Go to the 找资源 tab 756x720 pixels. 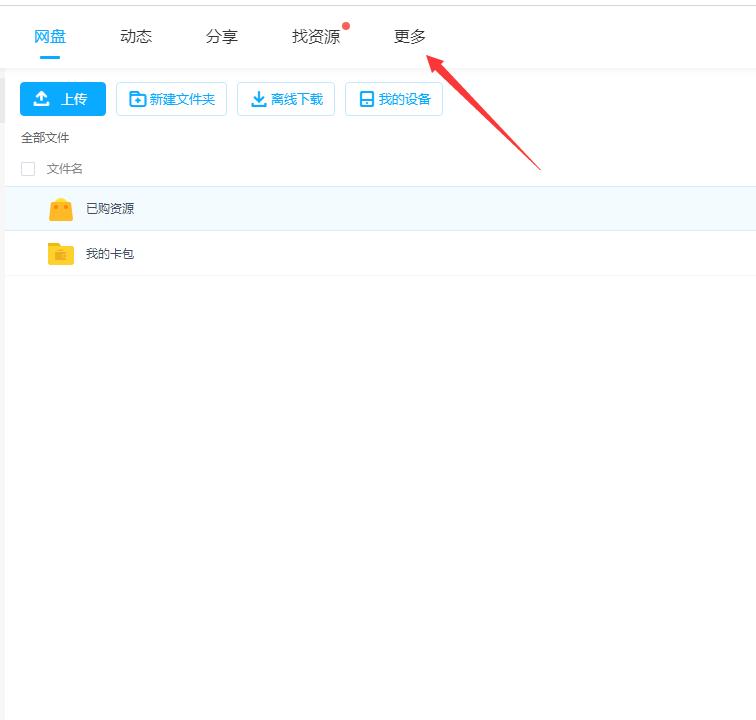coord(316,37)
